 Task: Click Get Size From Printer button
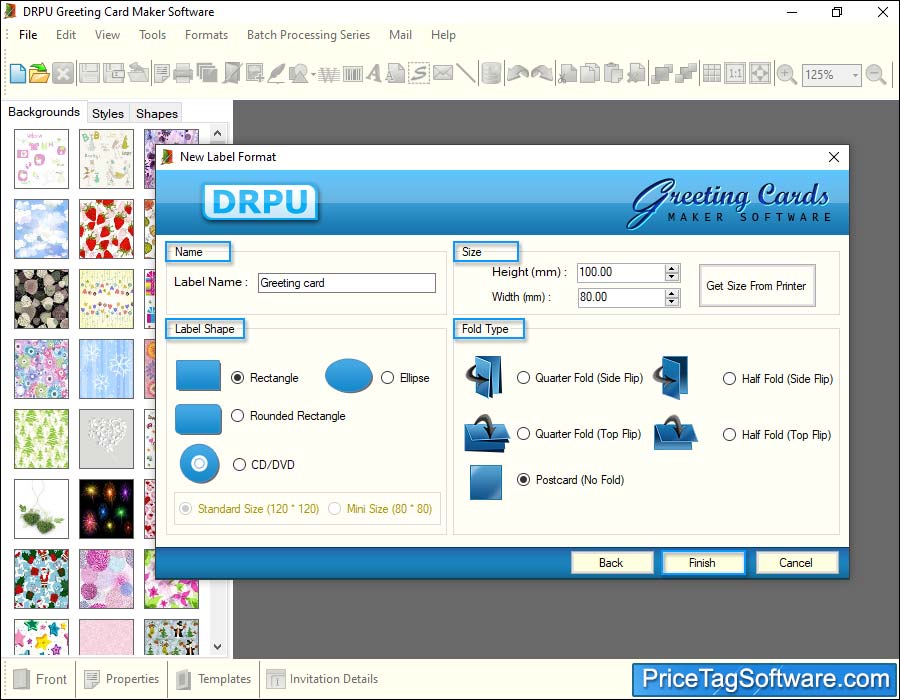tap(757, 286)
